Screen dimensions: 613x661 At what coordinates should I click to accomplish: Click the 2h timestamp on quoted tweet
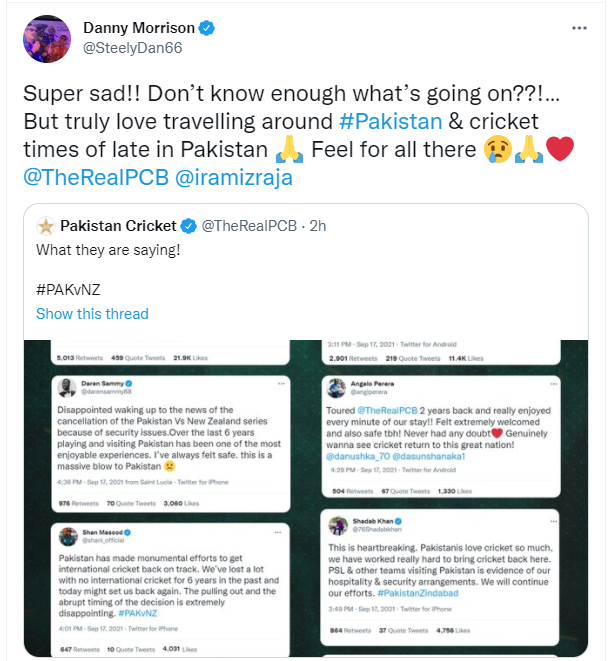(317, 226)
